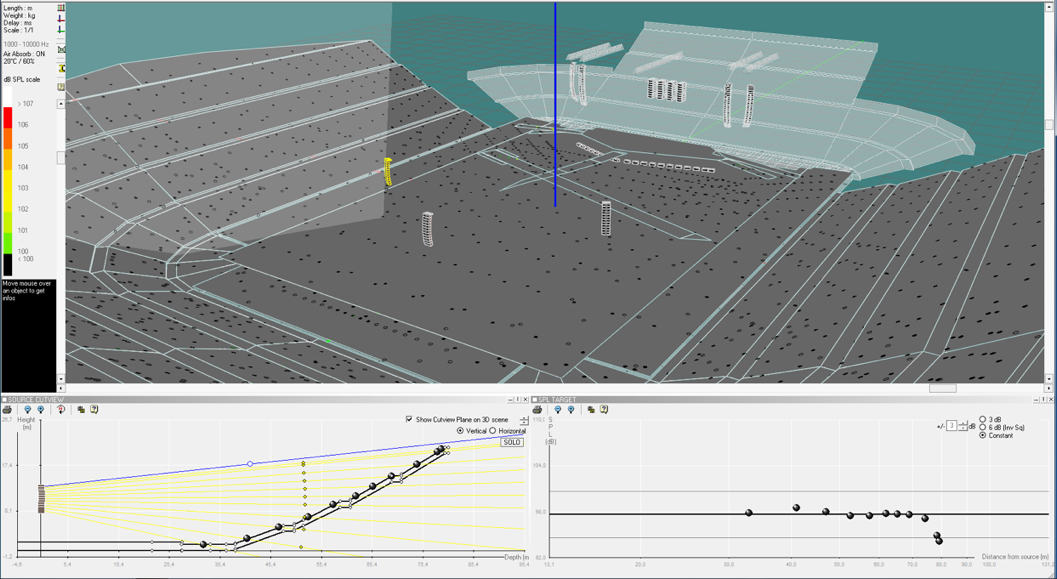The height and width of the screenshot is (579, 1057).
Task: Minimize the Source Cutview panel
Action: [x=510, y=400]
